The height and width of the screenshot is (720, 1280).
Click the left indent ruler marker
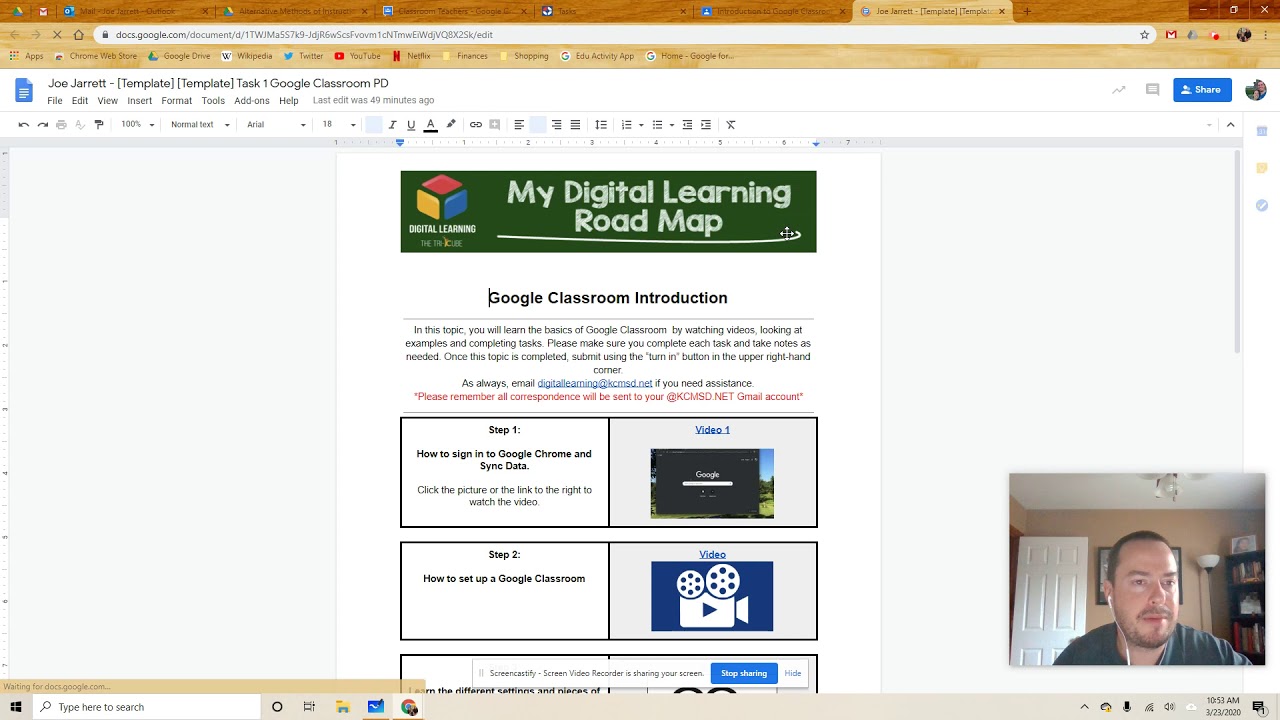point(400,143)
